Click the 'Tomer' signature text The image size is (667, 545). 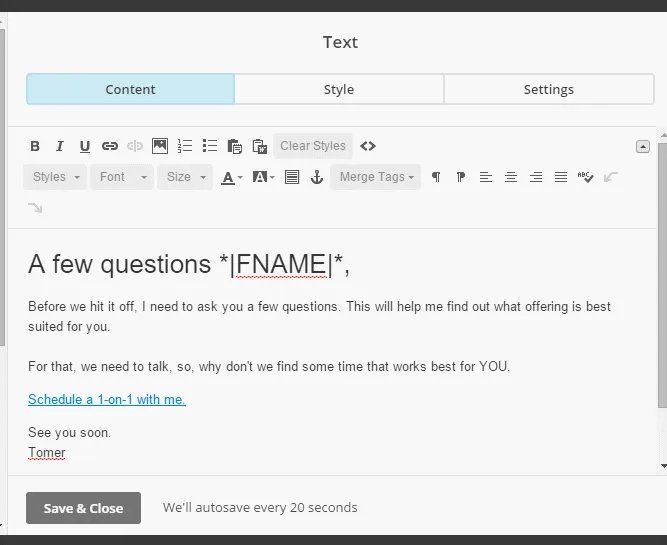[47, 452]
